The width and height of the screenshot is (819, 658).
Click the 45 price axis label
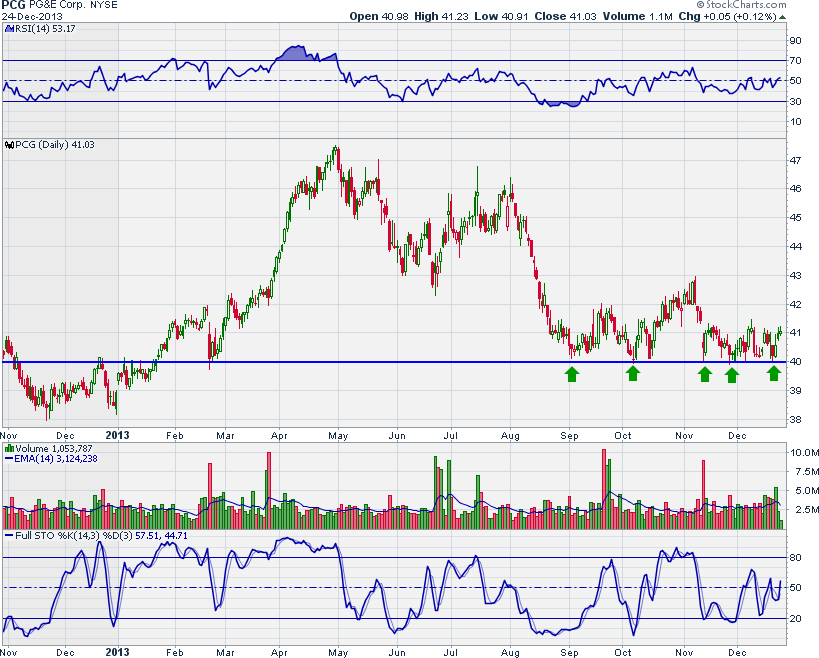tap(795, 217)
